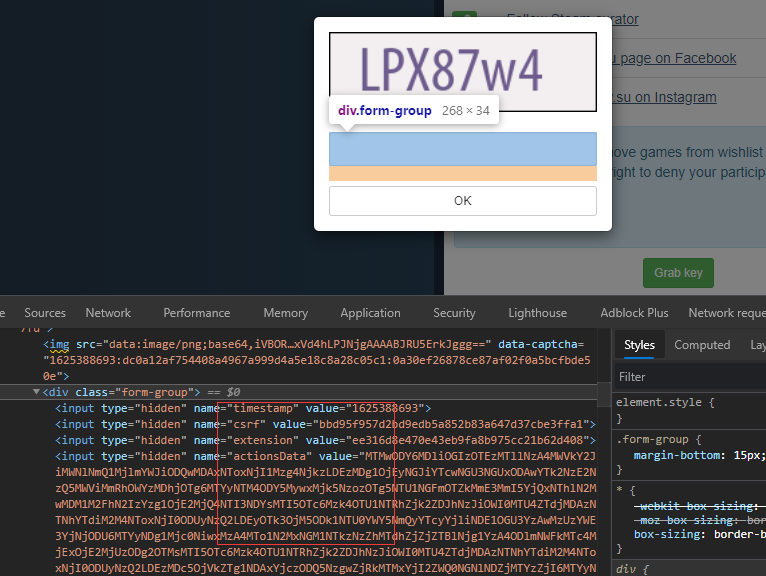Viewport: 766px width, 576px height.
Task: Open the Performance tab
Action: 196,313
